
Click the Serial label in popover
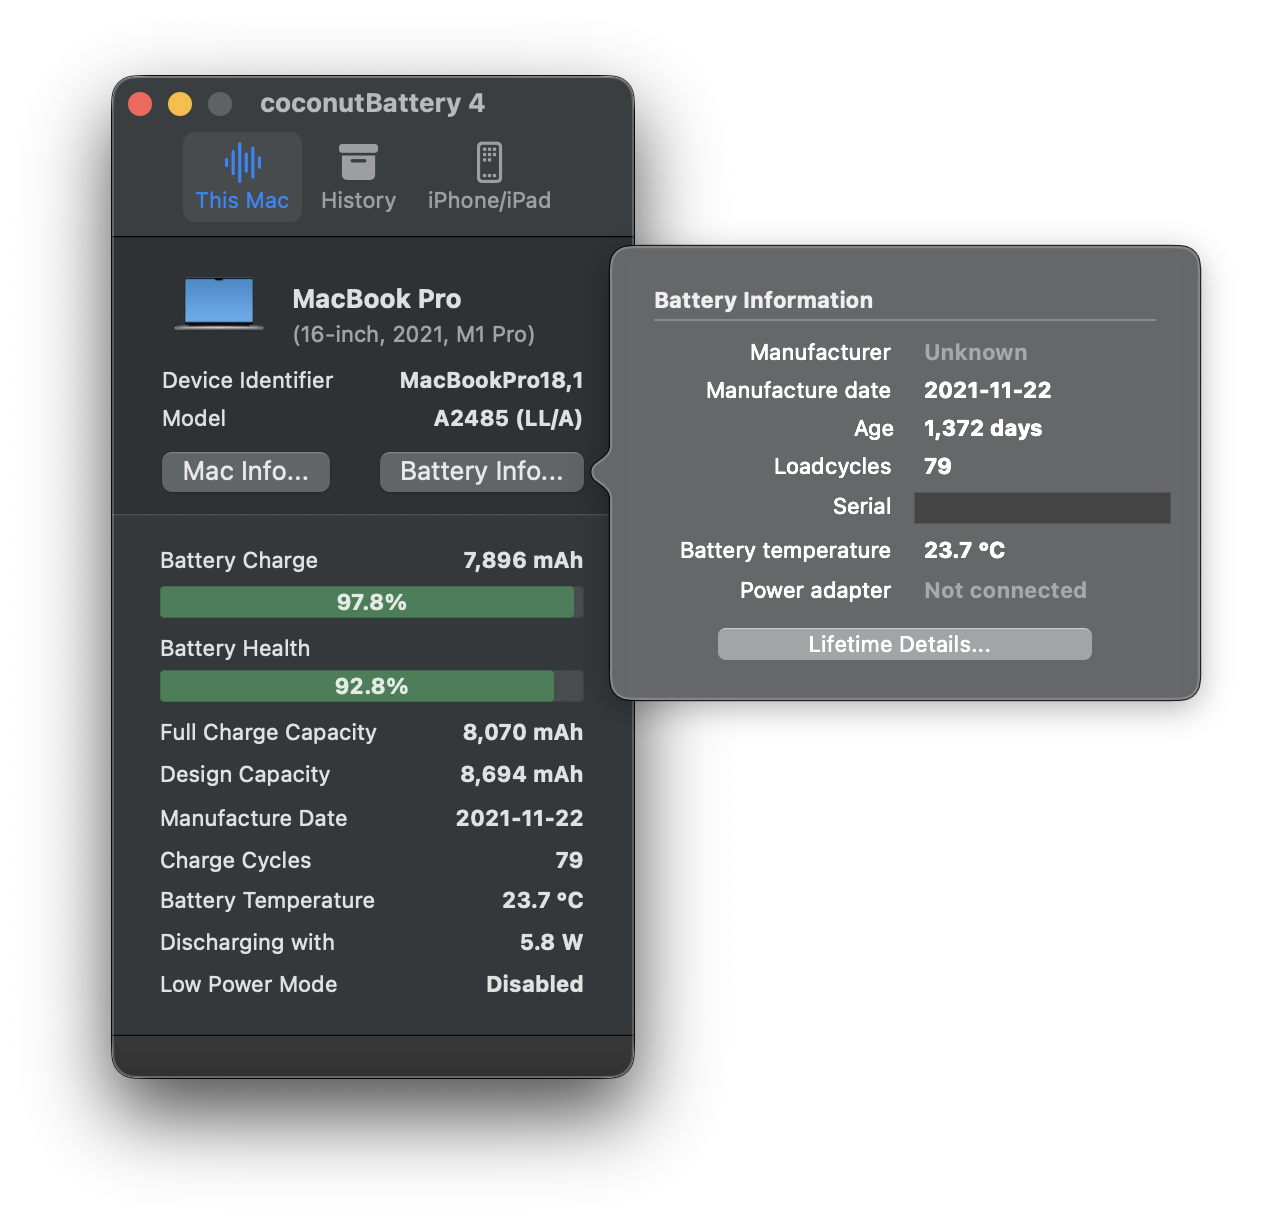tap(862, 506)
